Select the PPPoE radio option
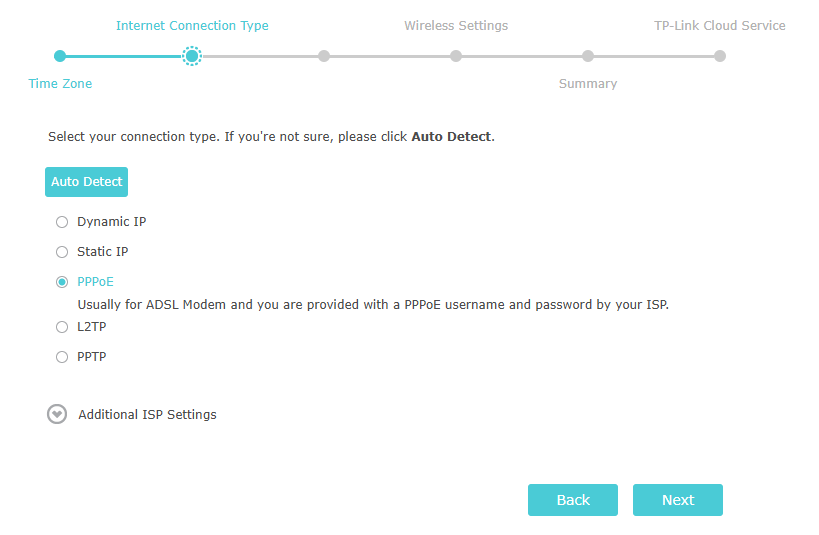 [62, 282]
